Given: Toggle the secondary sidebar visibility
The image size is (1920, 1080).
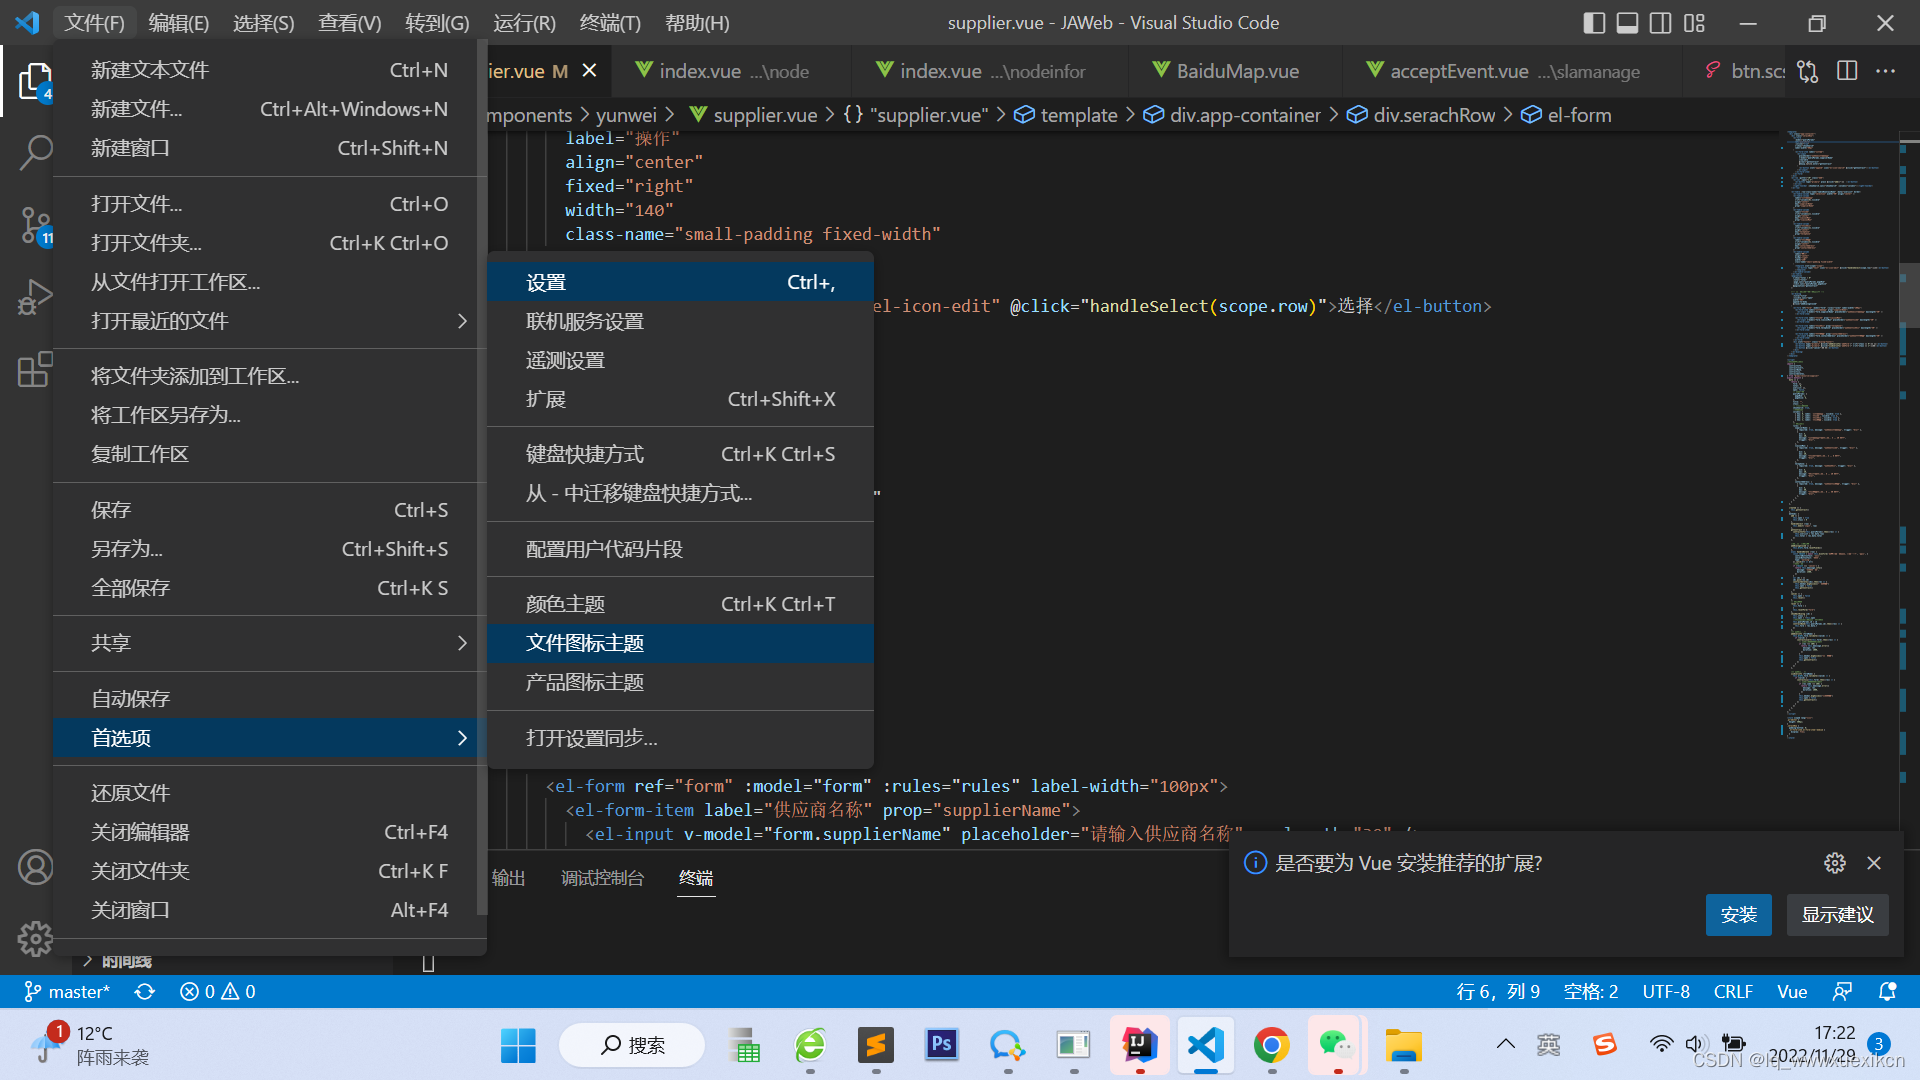Looking at the screenshot, I should coord(1660,22).
